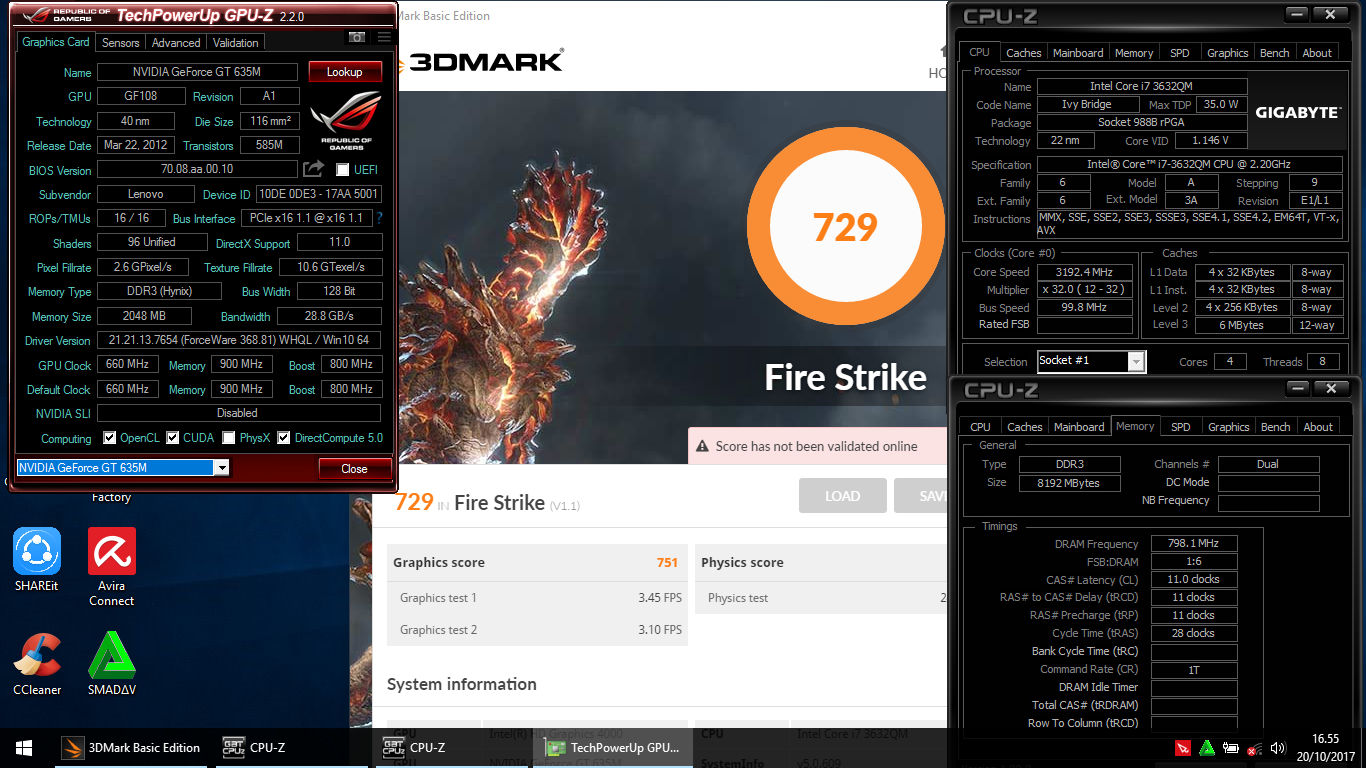1366x768 pixels.
Task: Click Score has not been validated online notice
Action: 816,446
